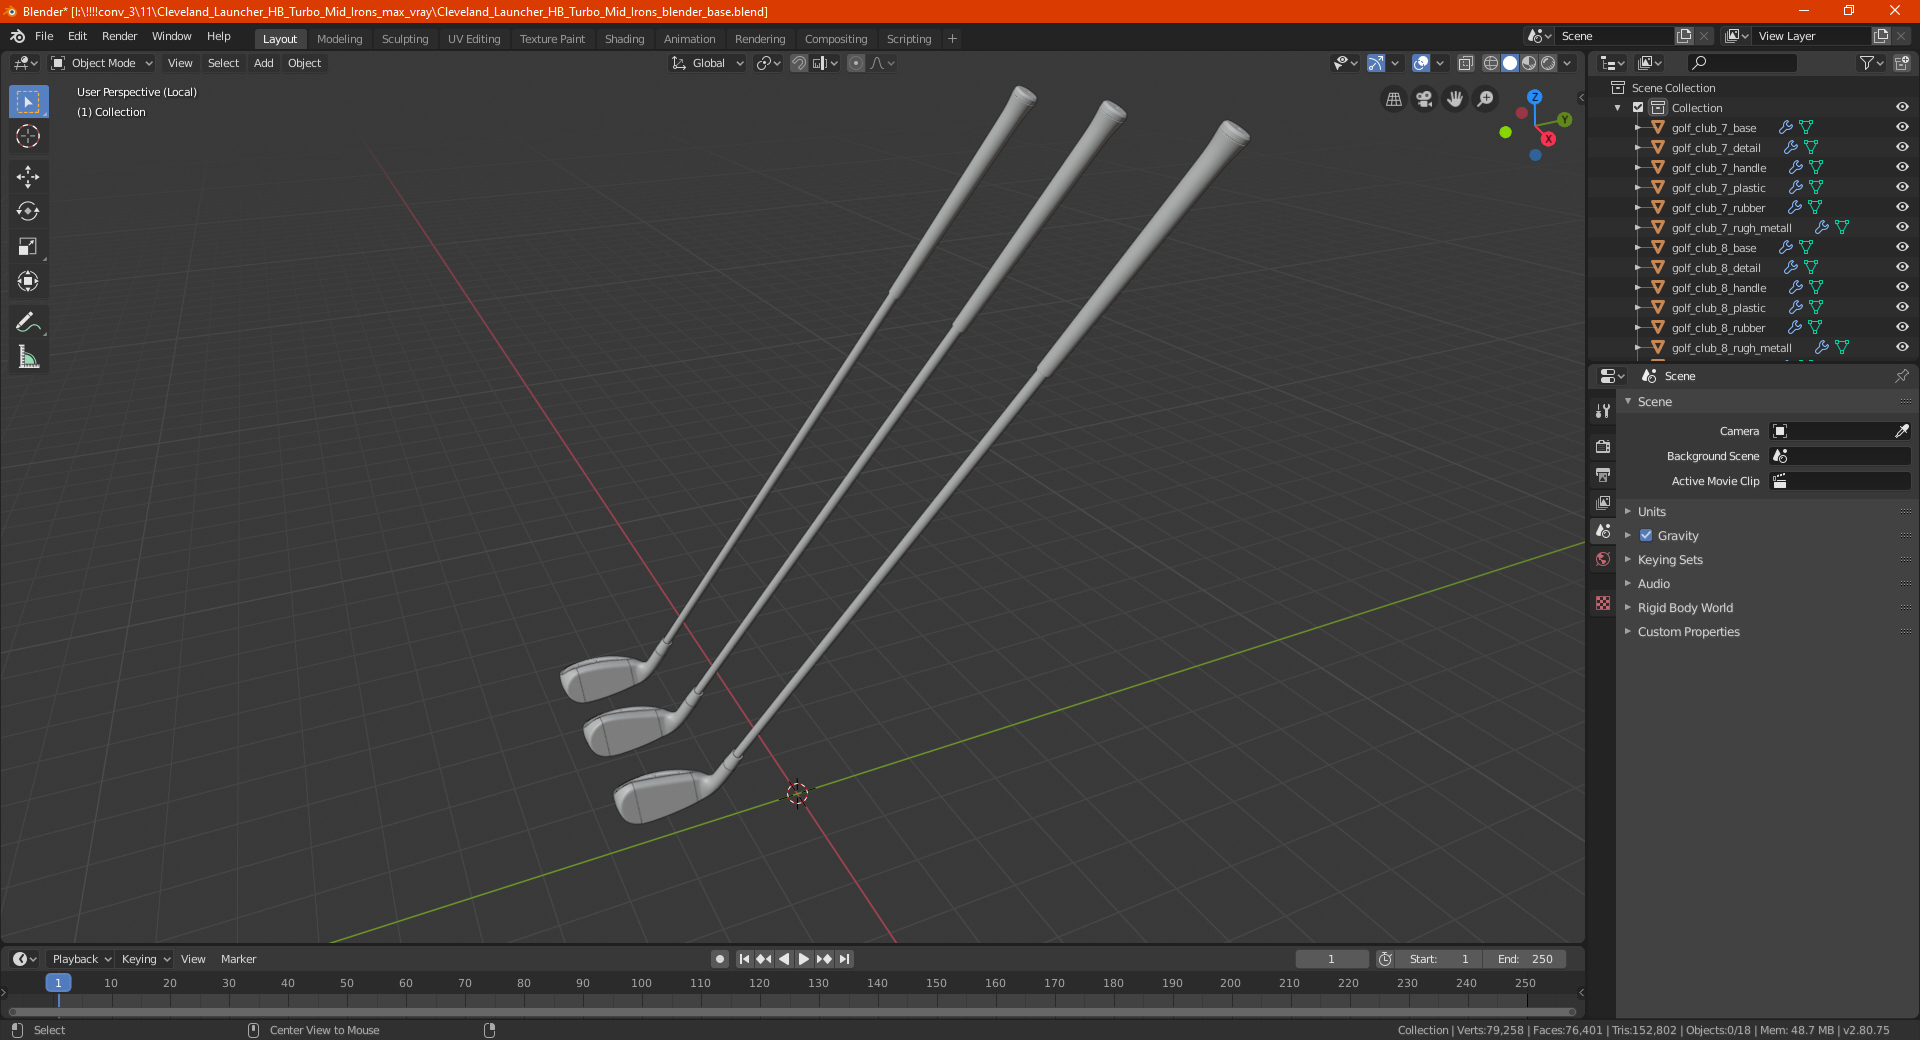Viewport: 1920px width, 1040px height.
Task: Select the Annotate tool
Action: (x=28, y=322)
